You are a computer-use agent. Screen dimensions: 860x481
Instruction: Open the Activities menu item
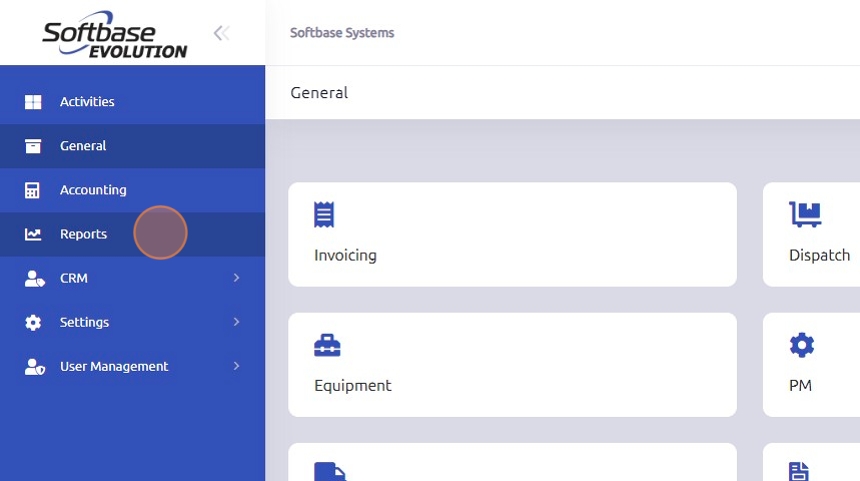pos(132,101)
